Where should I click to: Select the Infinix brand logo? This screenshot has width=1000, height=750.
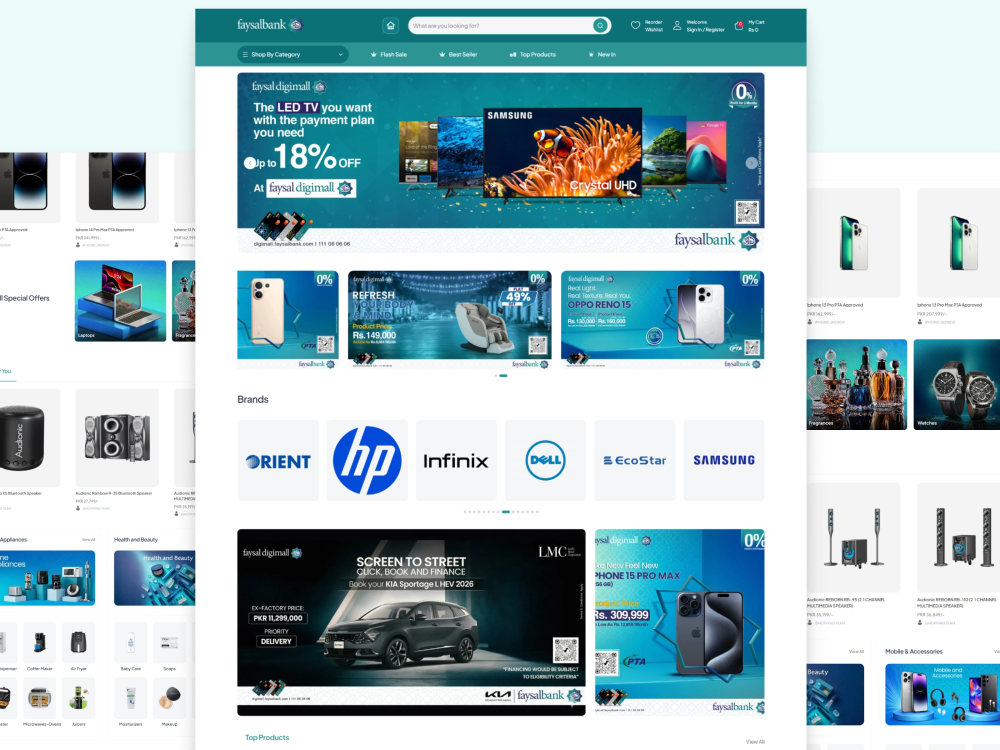pyautogui.click(x=456, y=460)
